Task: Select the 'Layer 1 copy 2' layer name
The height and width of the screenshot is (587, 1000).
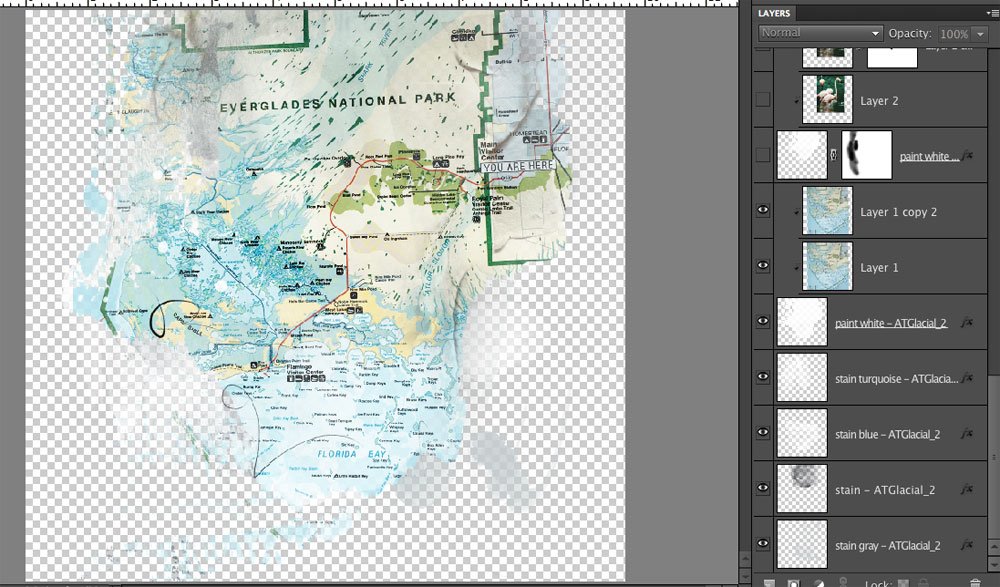Action: [899, 212]
